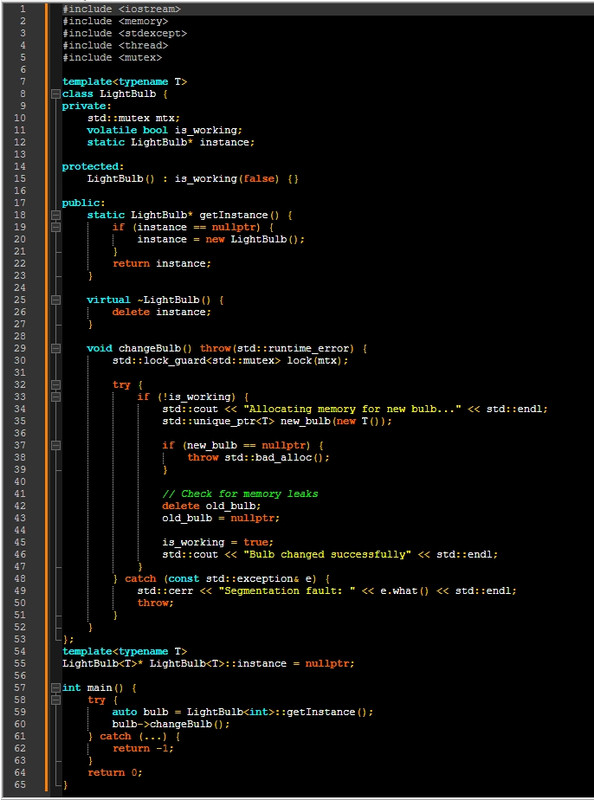This screenshot has width=594, height=800.
Task: Click the '#include <memory>' line
Action: pyautogui.click(x=115, y=21)
